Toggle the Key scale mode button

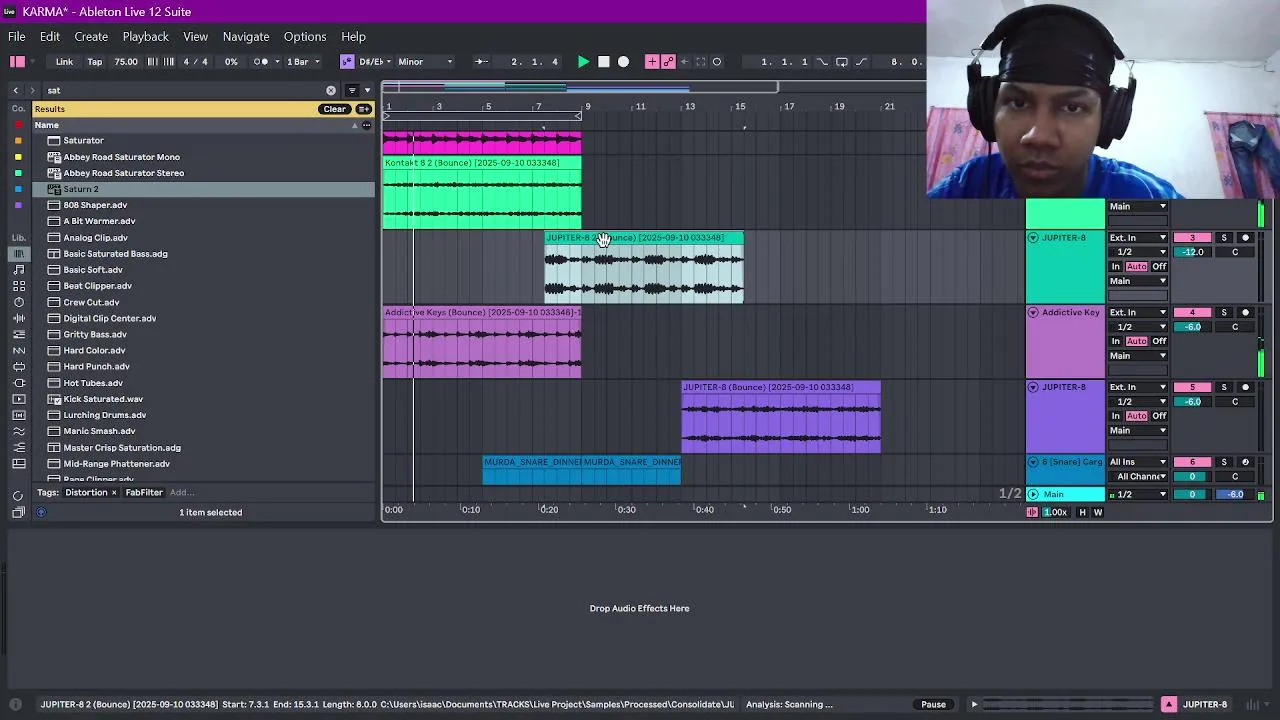click(x=347, y=62)
